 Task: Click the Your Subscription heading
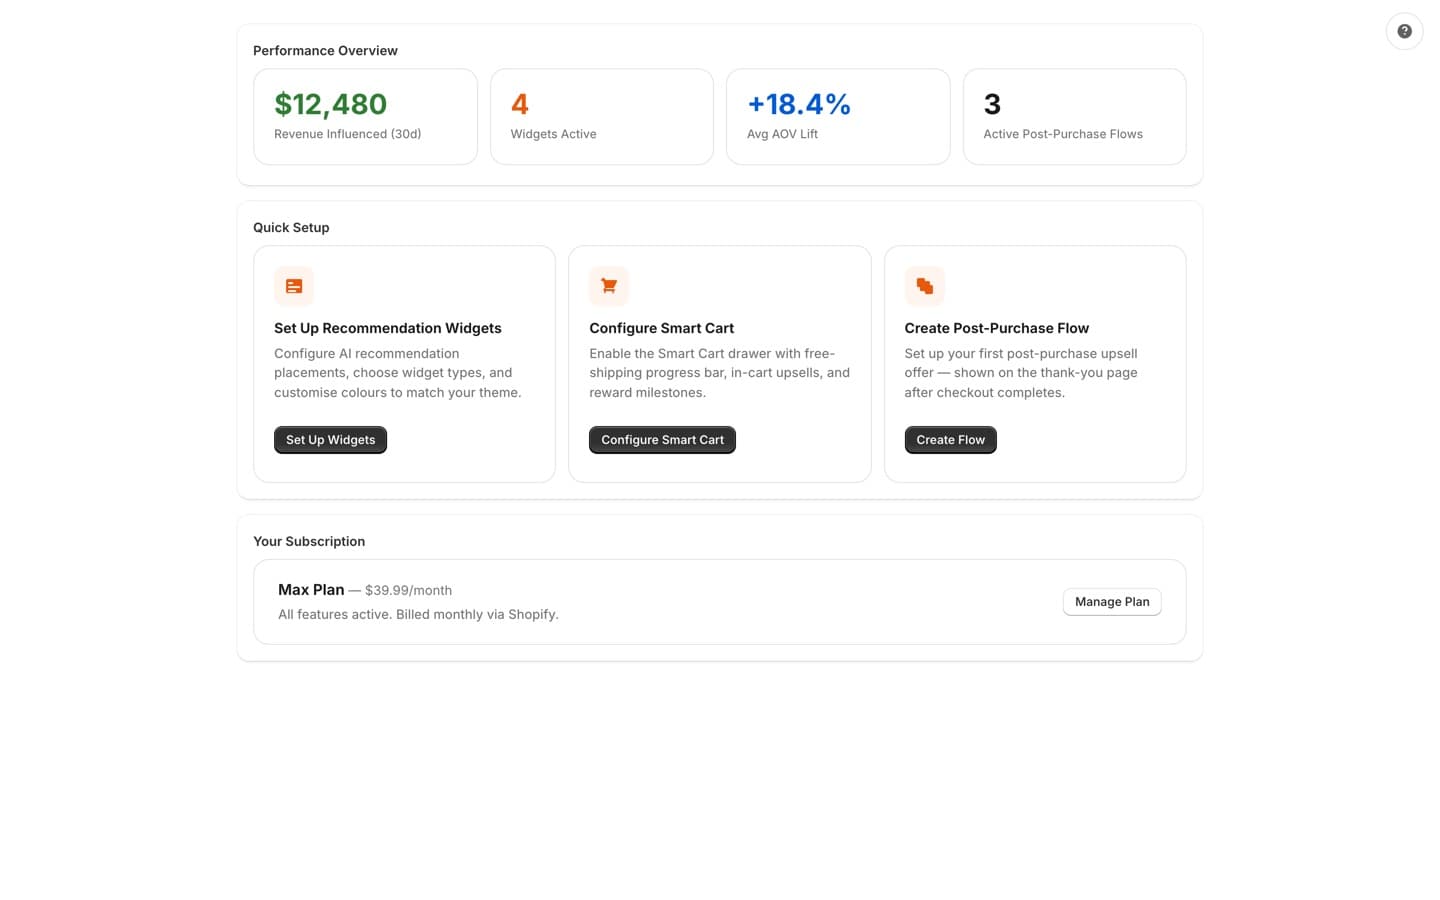click(x=309, y=542)
